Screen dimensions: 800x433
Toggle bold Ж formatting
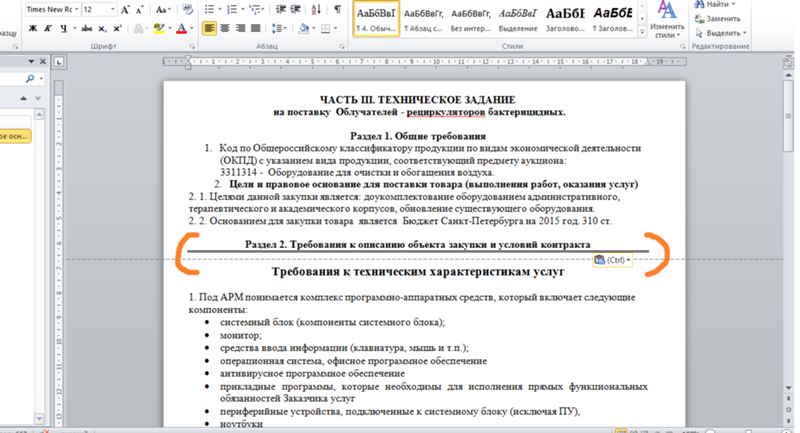tap(33, 29)
